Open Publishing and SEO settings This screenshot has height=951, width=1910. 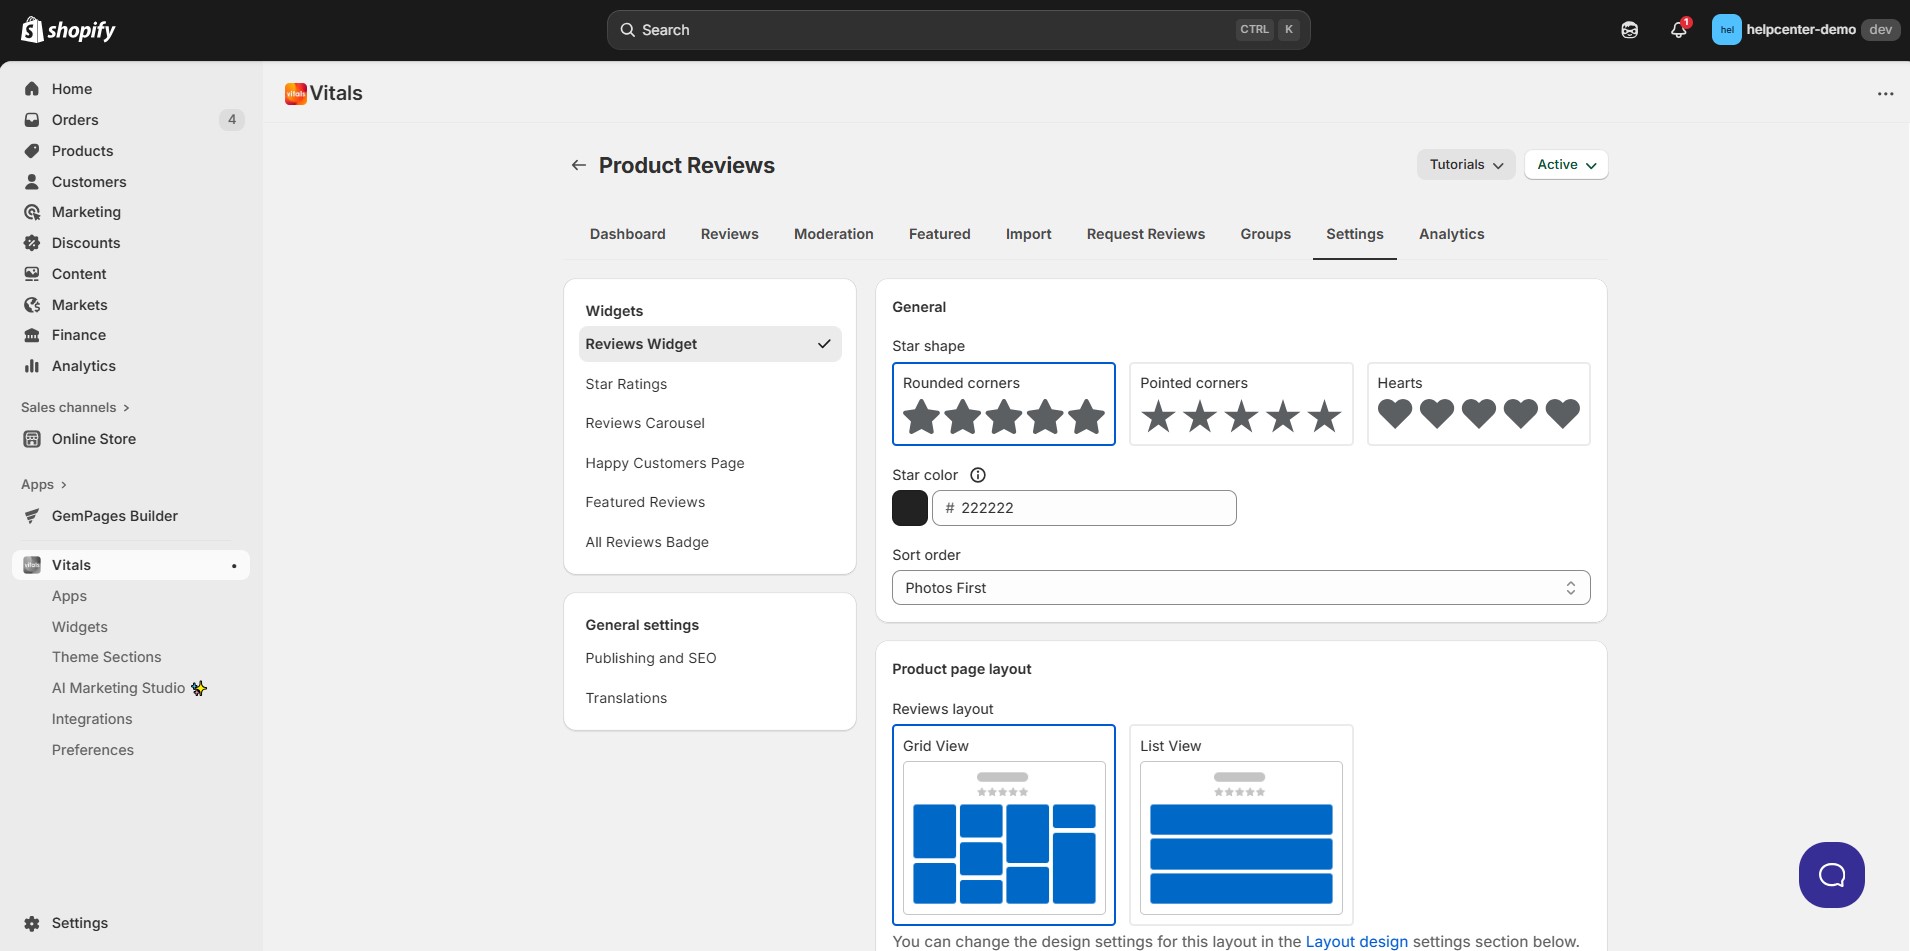(x=650, y=658)
